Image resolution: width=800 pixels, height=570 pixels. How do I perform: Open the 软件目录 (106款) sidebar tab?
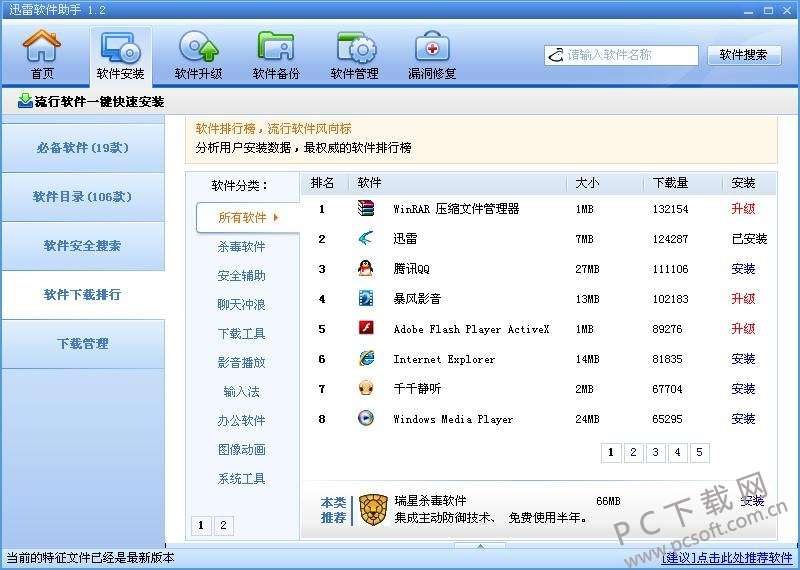(x=83, y=197)
